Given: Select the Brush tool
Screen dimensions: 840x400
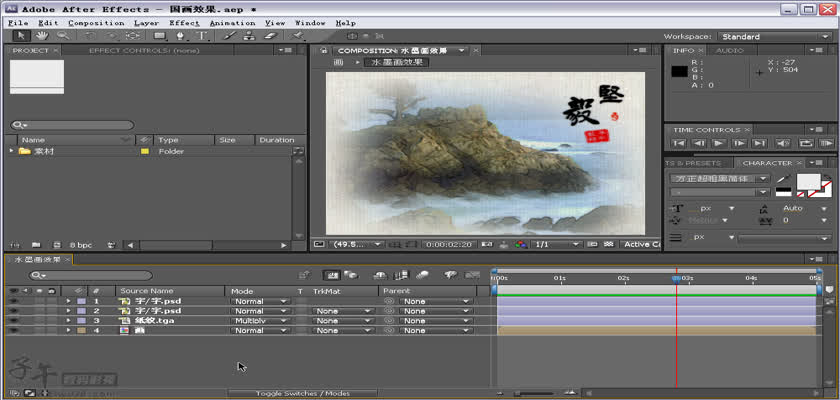Looking at the screenshot, I should click(229, 36).
